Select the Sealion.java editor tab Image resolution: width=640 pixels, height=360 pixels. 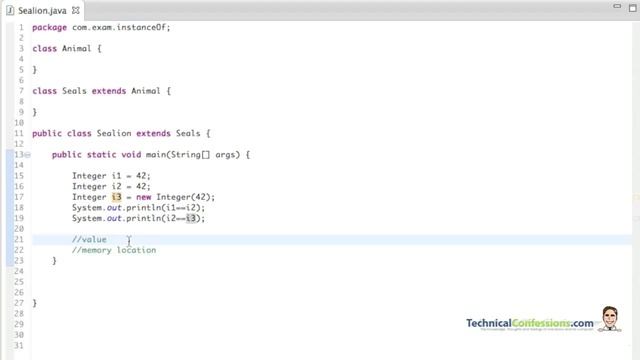point(42,11)
